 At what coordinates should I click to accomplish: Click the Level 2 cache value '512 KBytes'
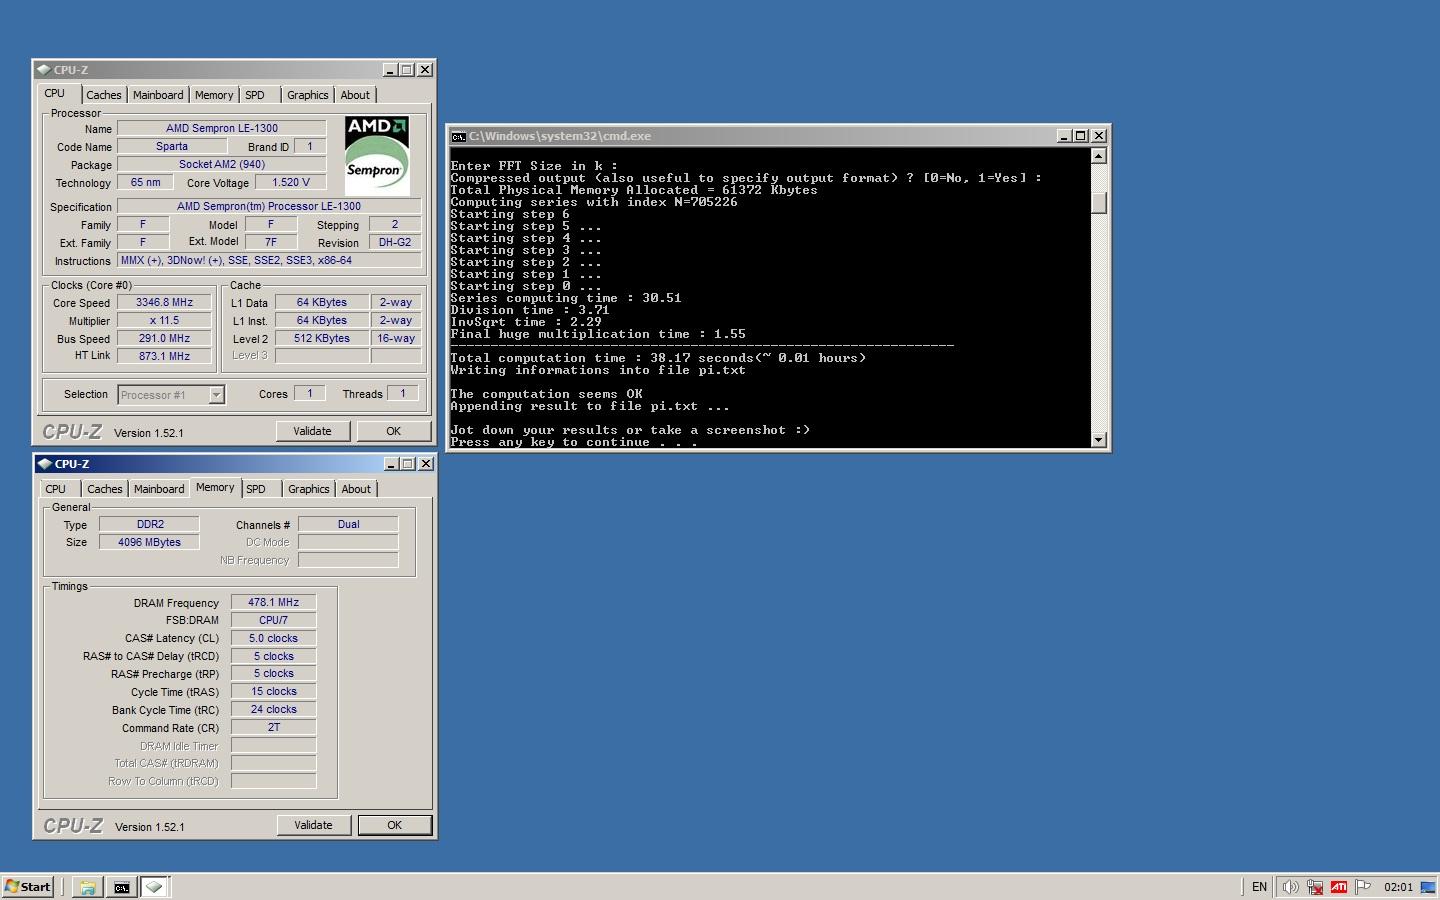coord(322,338)
